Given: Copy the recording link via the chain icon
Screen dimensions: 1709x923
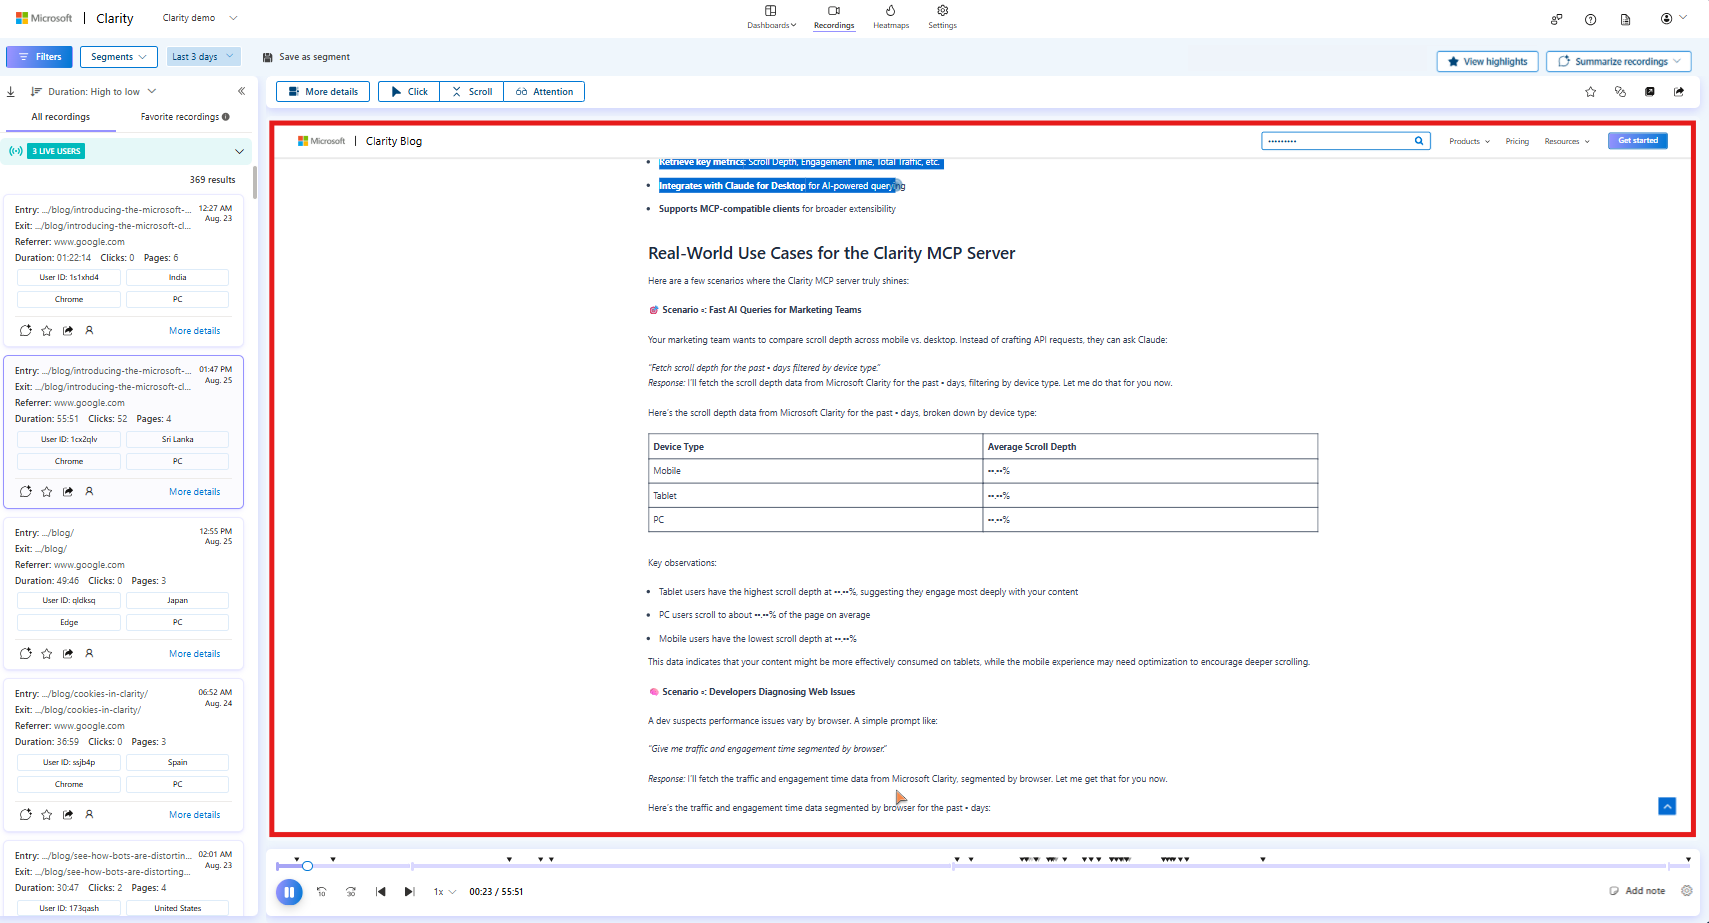Looking at the screenshot, I should (x=1620, y=92).
